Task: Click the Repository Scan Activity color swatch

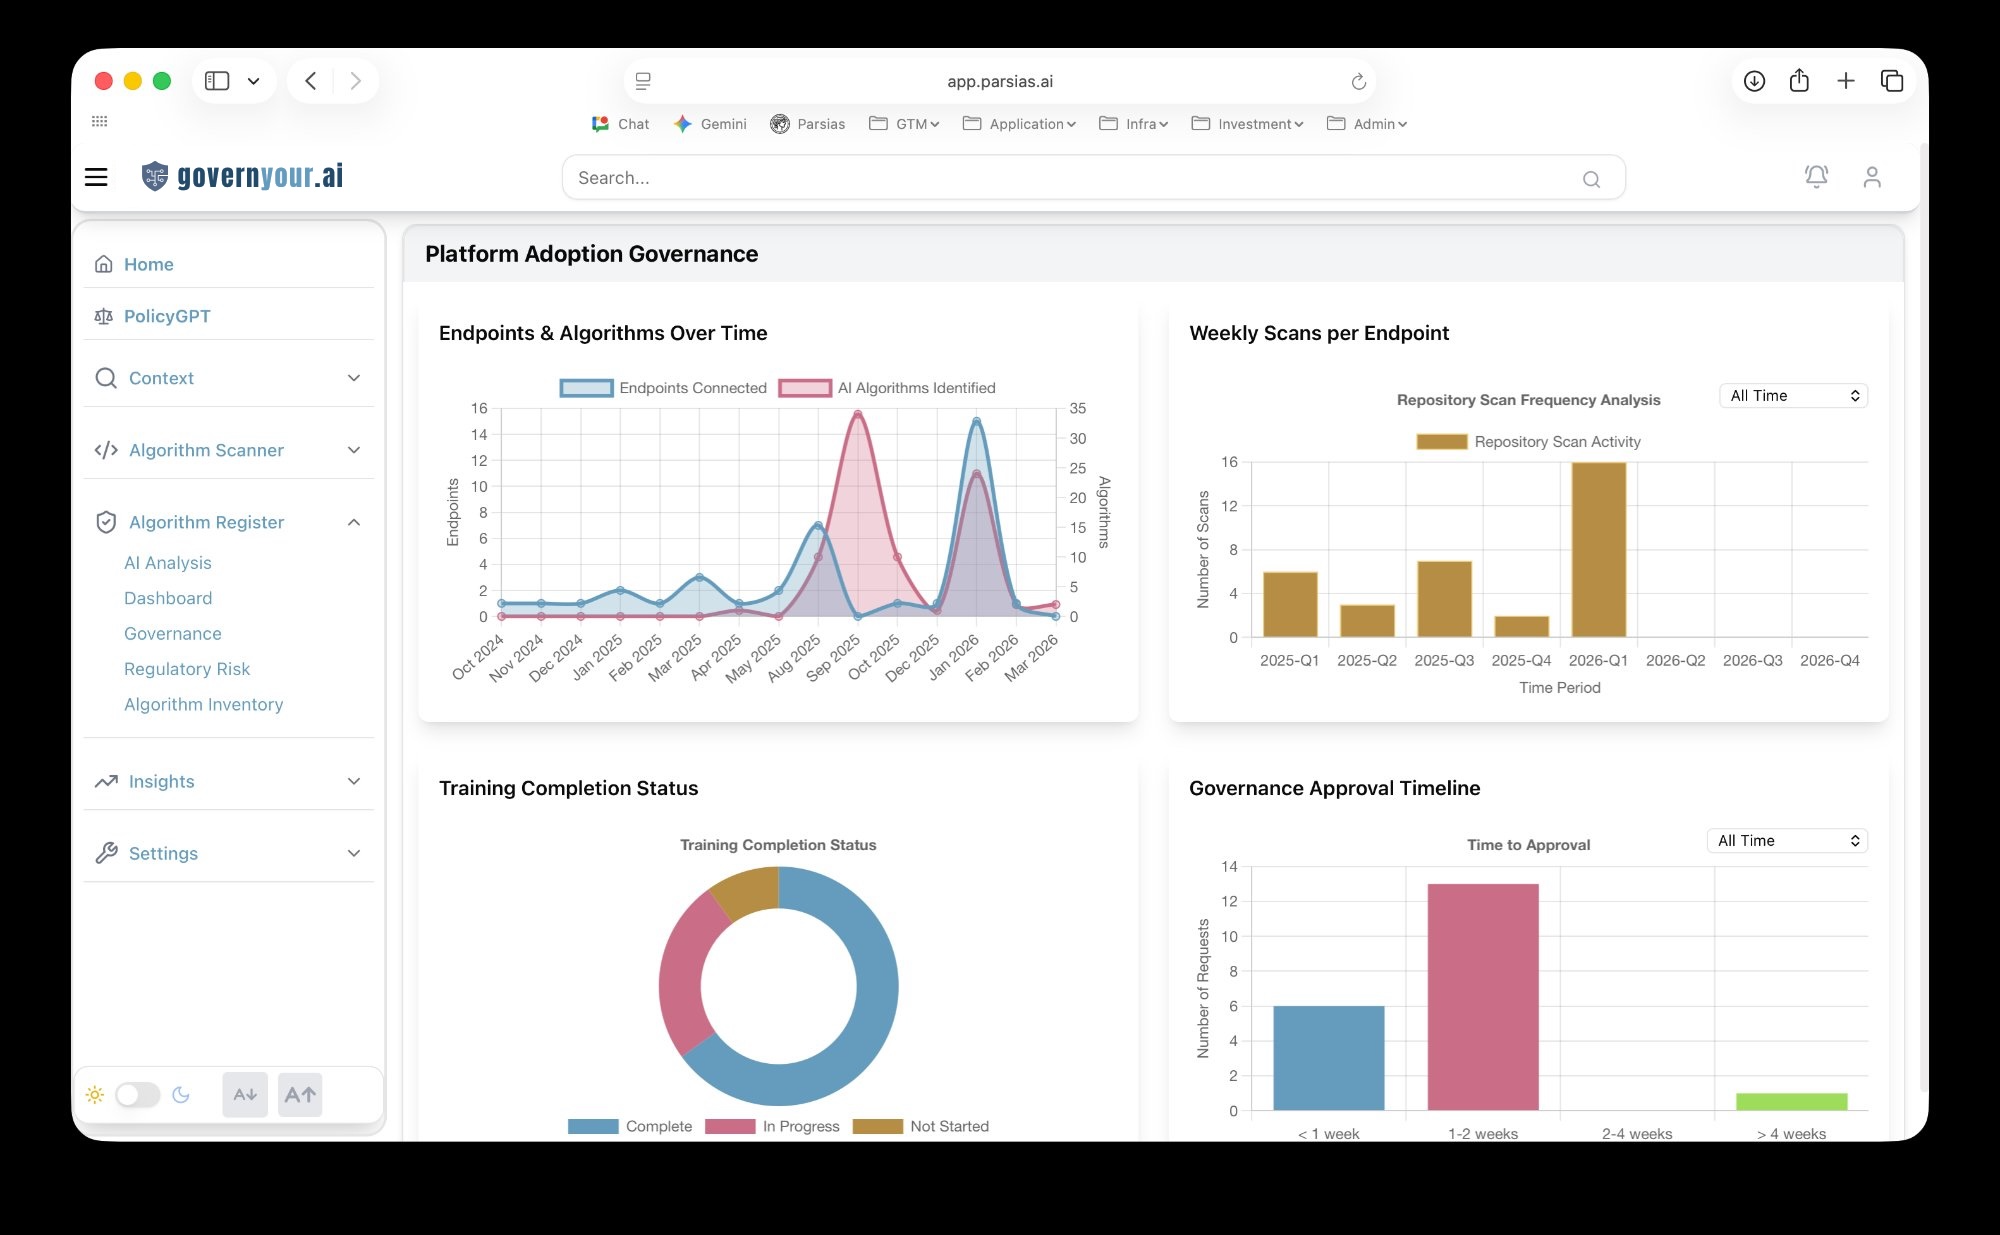Action: coord(1441,442)
